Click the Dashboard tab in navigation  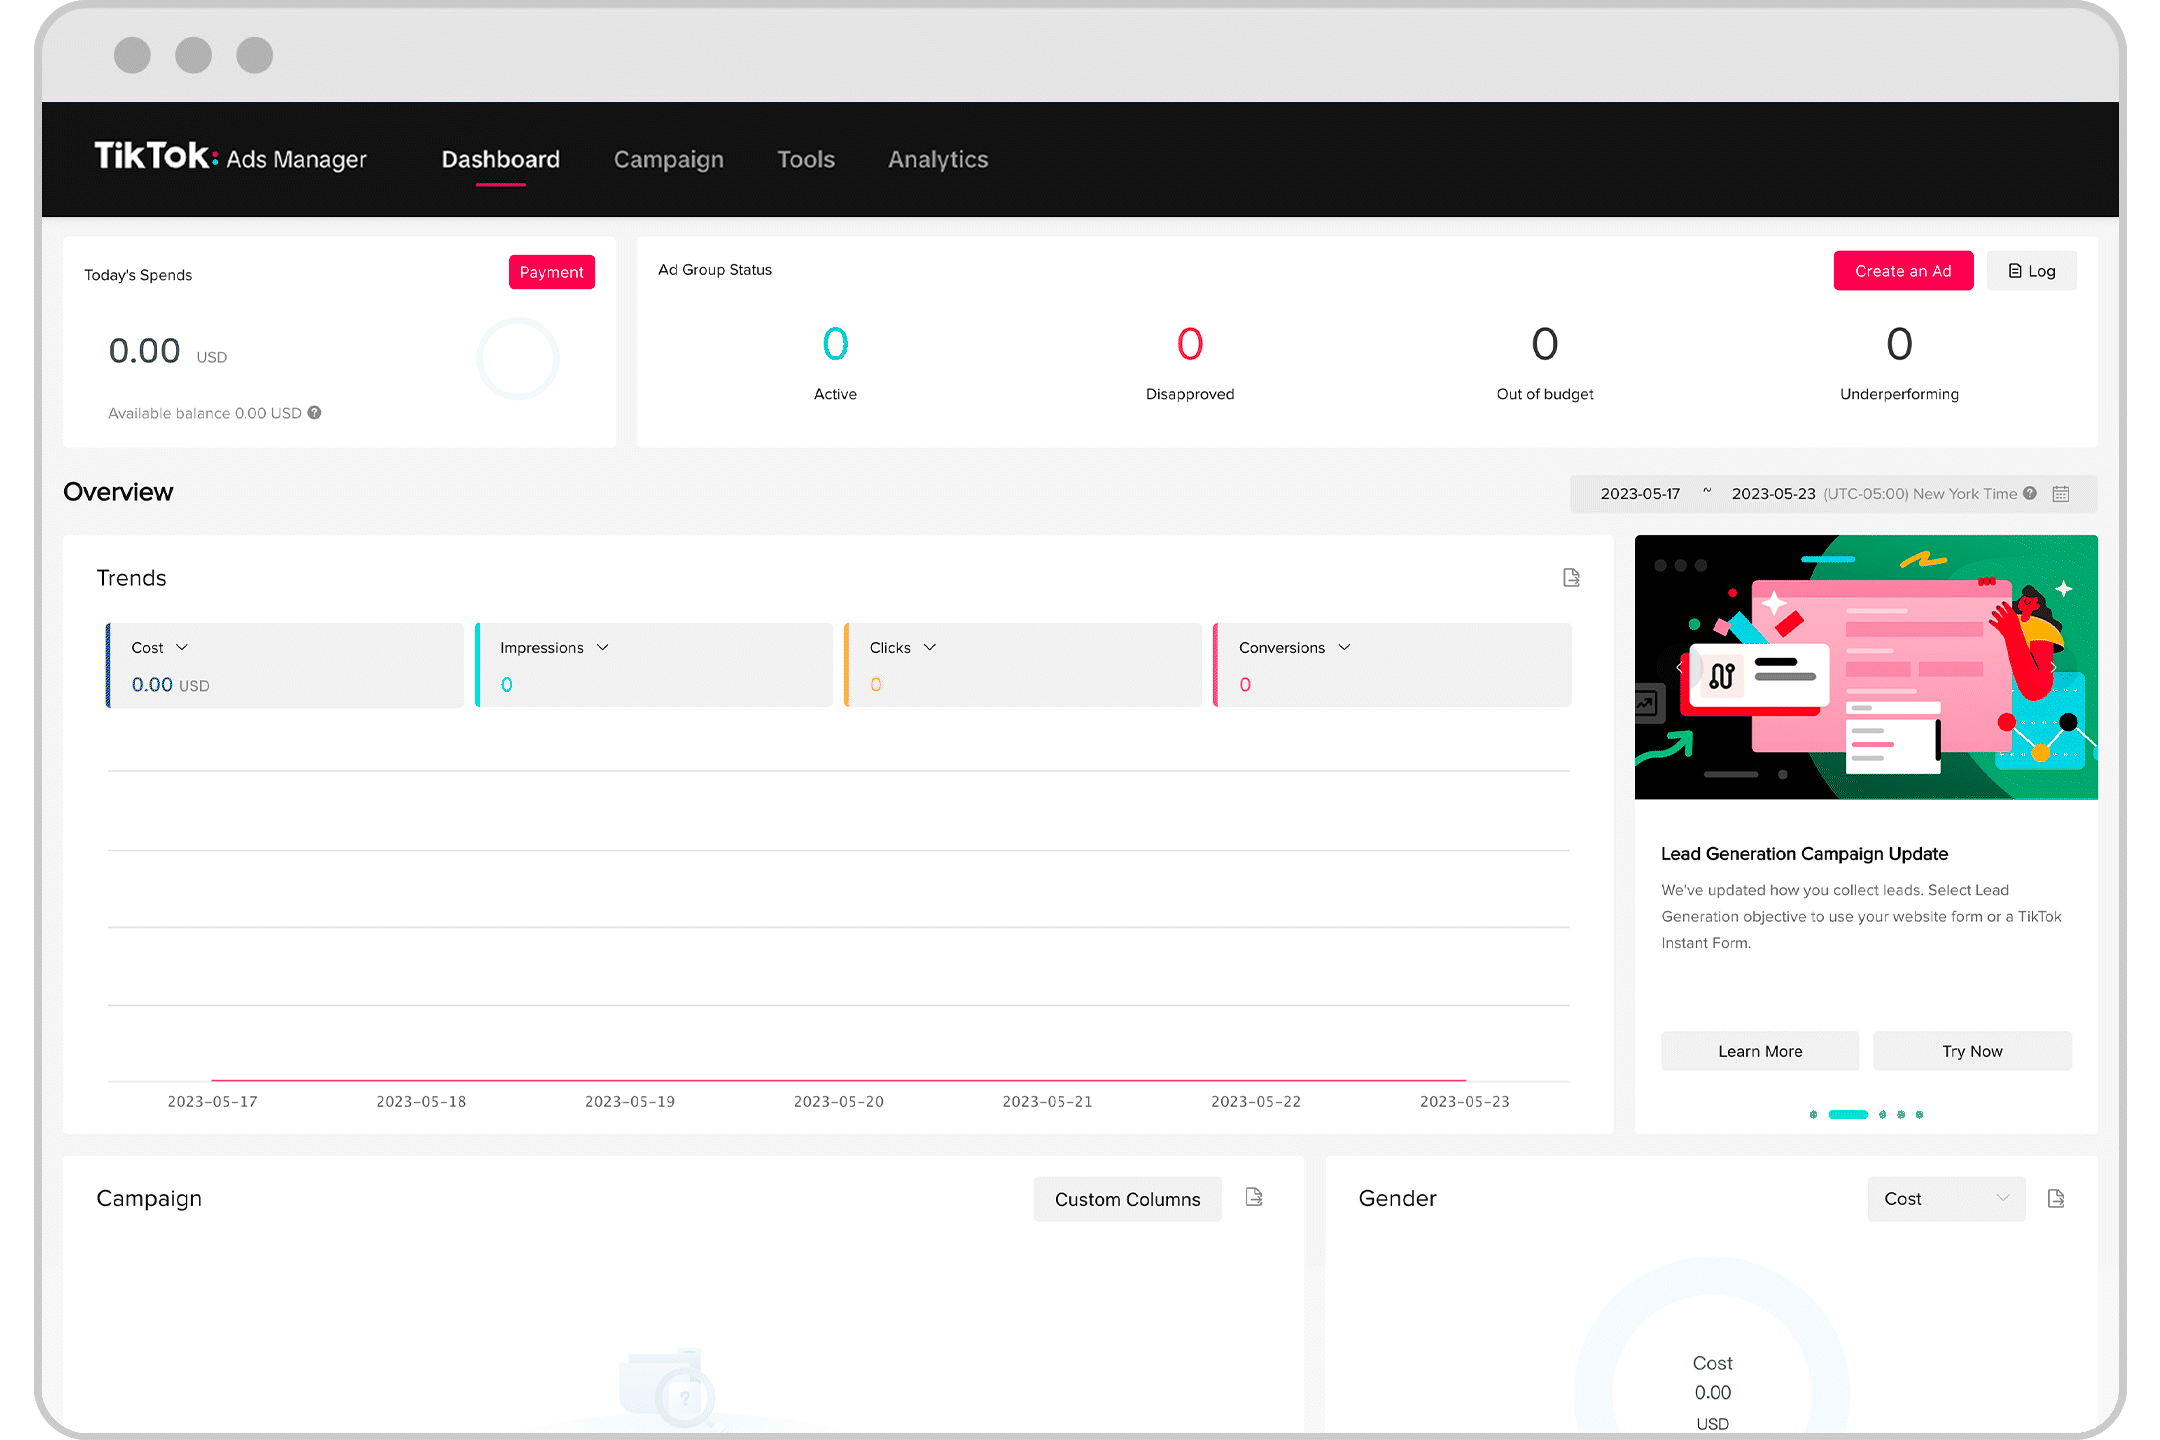pyautogui.click(x=500, y=159)
